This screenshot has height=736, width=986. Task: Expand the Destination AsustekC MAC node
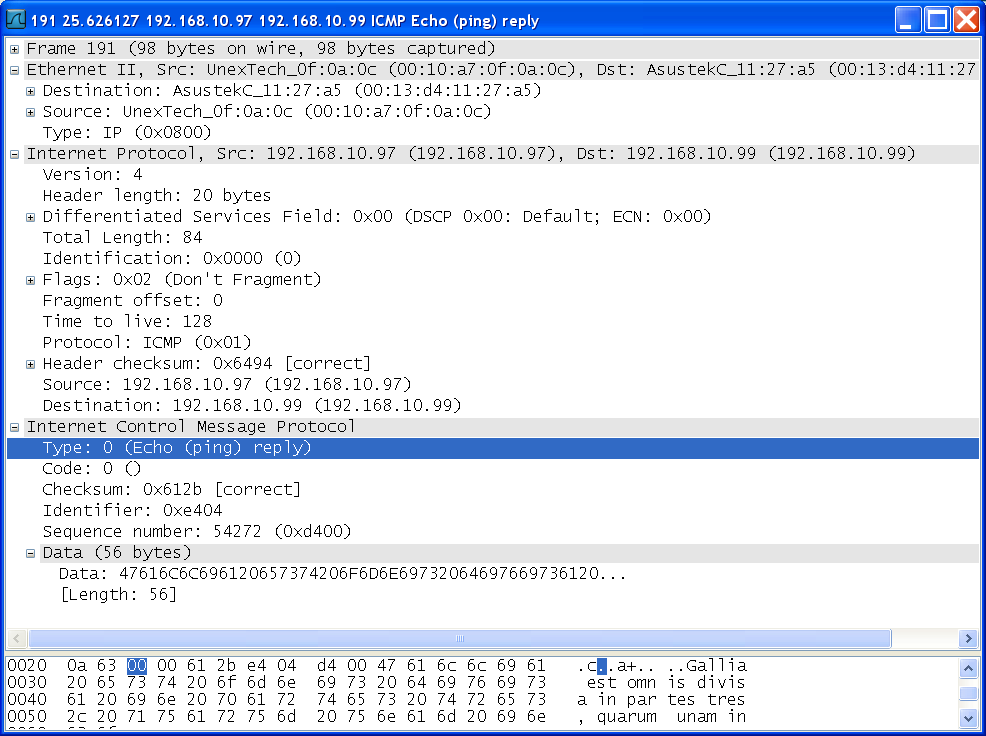(x=30, y=91)
